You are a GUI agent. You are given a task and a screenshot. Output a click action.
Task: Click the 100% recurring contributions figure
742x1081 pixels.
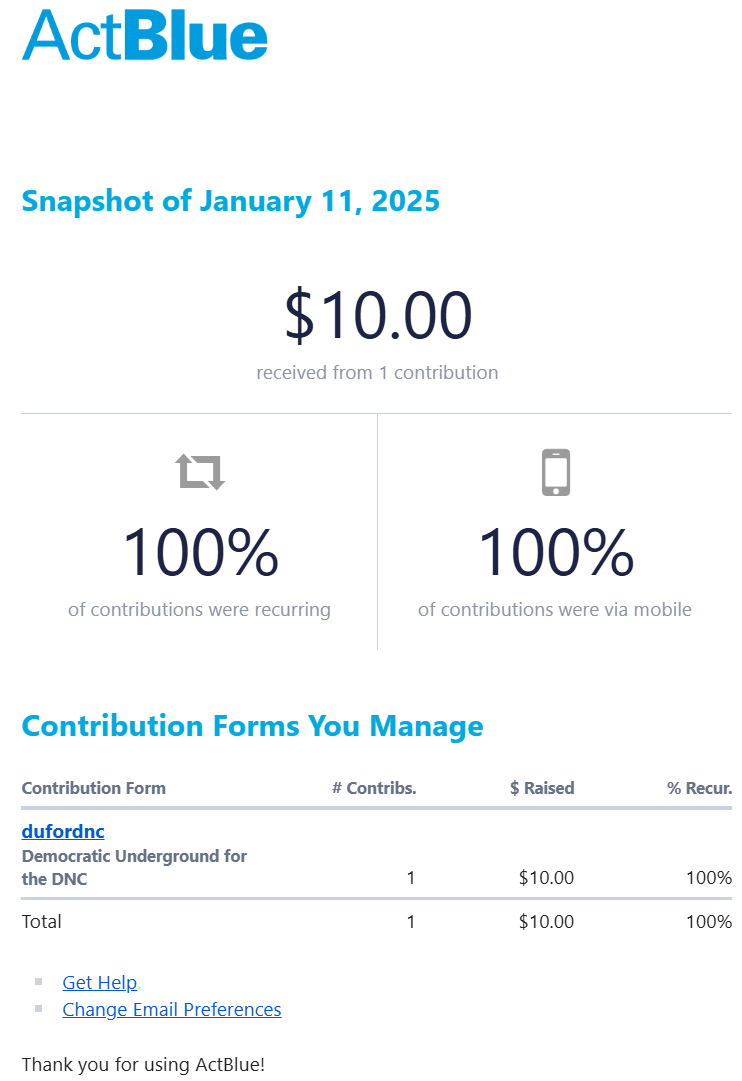click(200, 553)
